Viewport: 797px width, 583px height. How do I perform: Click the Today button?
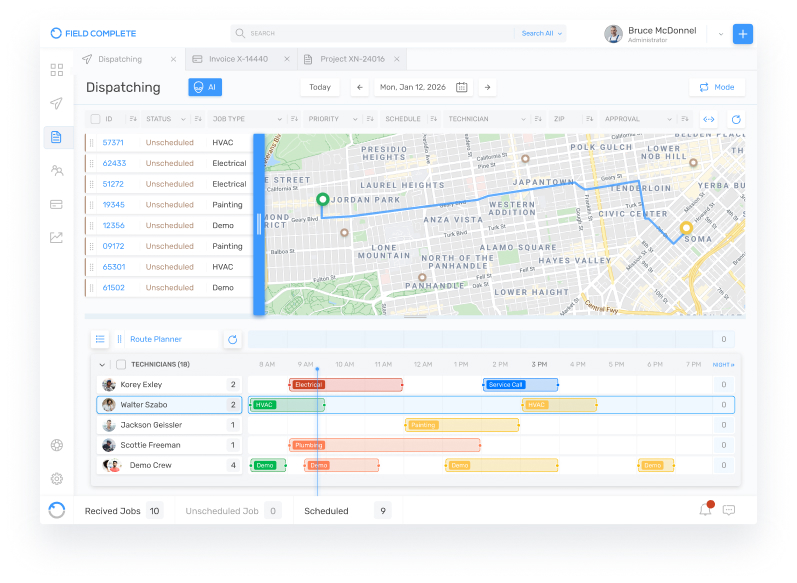(x=320, y=87)
